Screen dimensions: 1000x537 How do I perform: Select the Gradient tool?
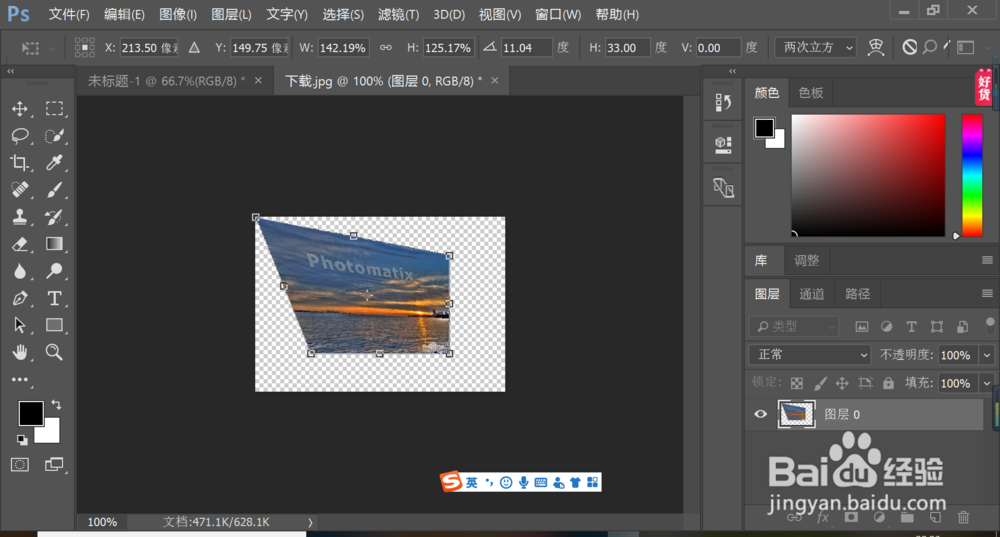[x=54, y=244]
